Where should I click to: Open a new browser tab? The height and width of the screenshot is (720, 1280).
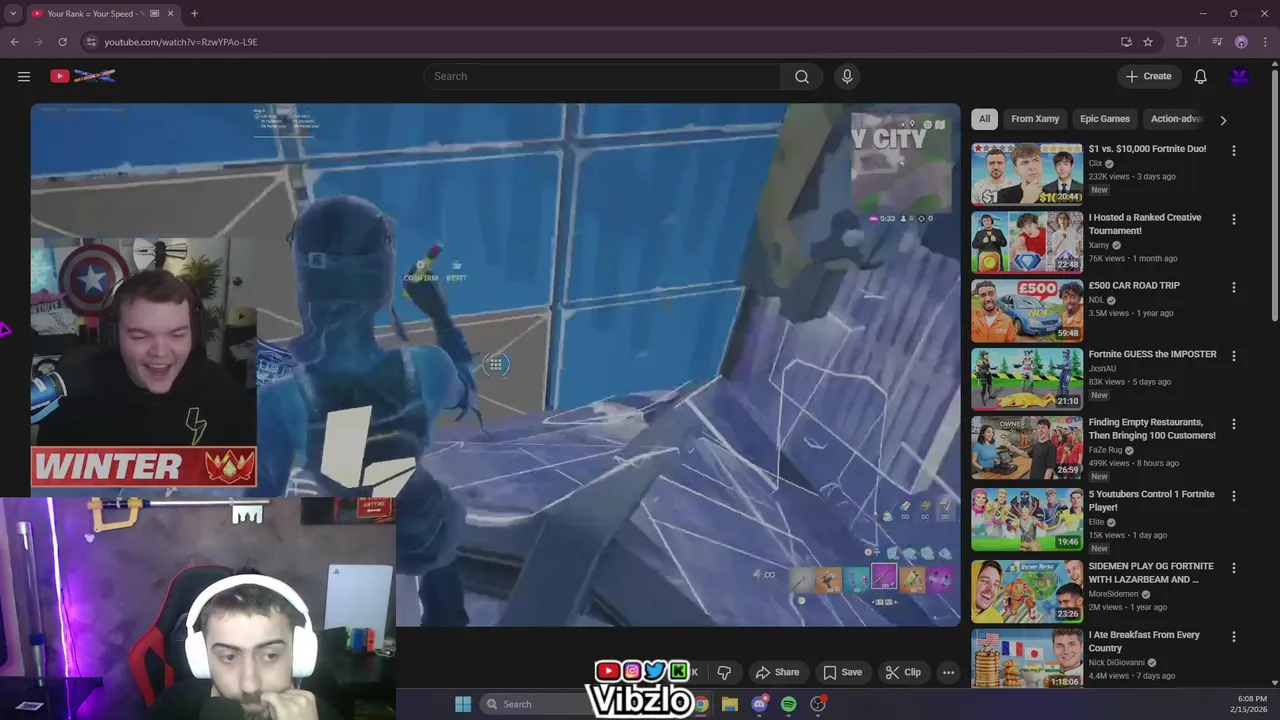194,14
